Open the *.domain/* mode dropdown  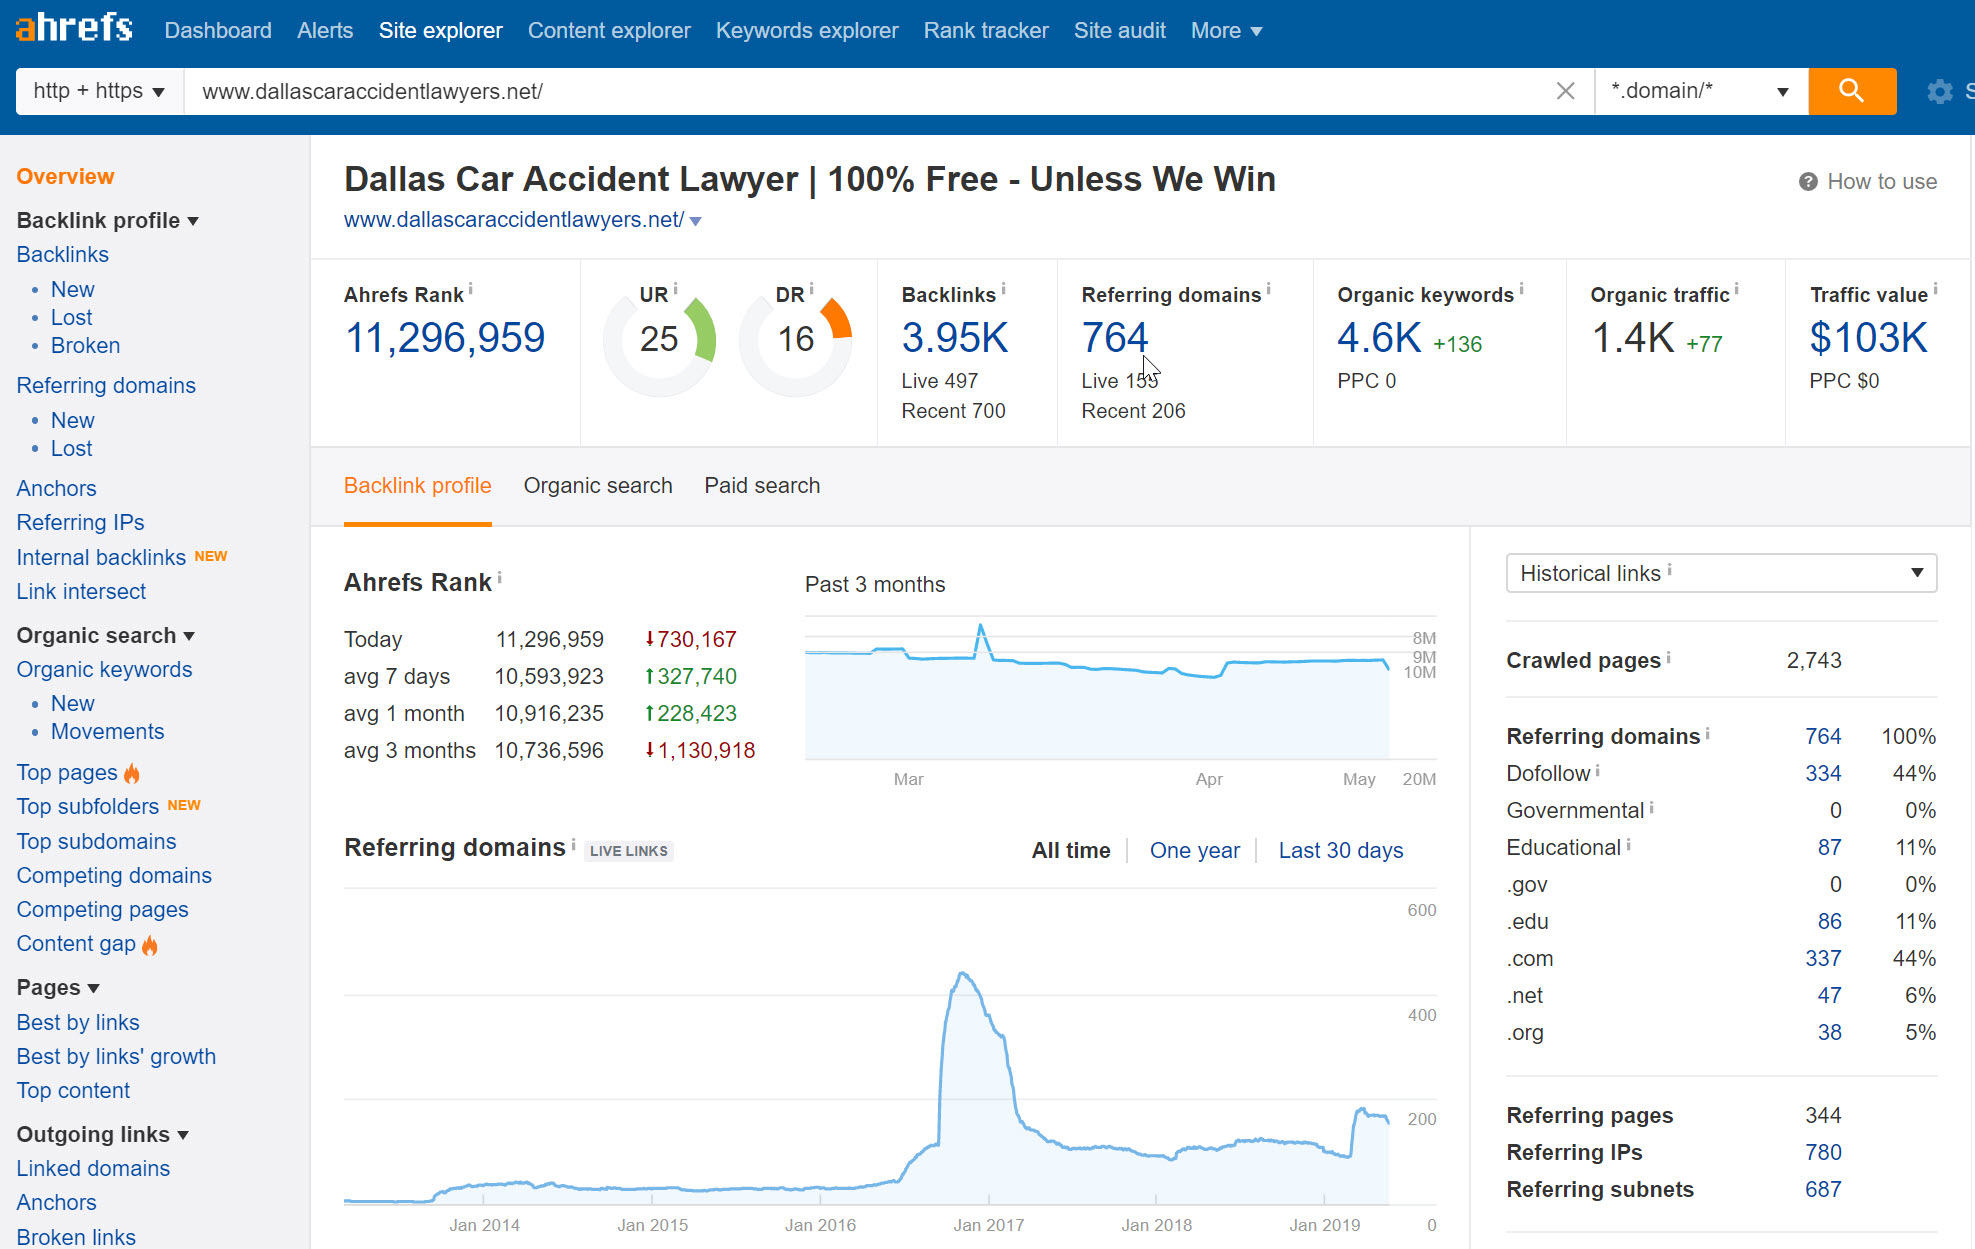pyautogui.click(x=1701, y=91)
